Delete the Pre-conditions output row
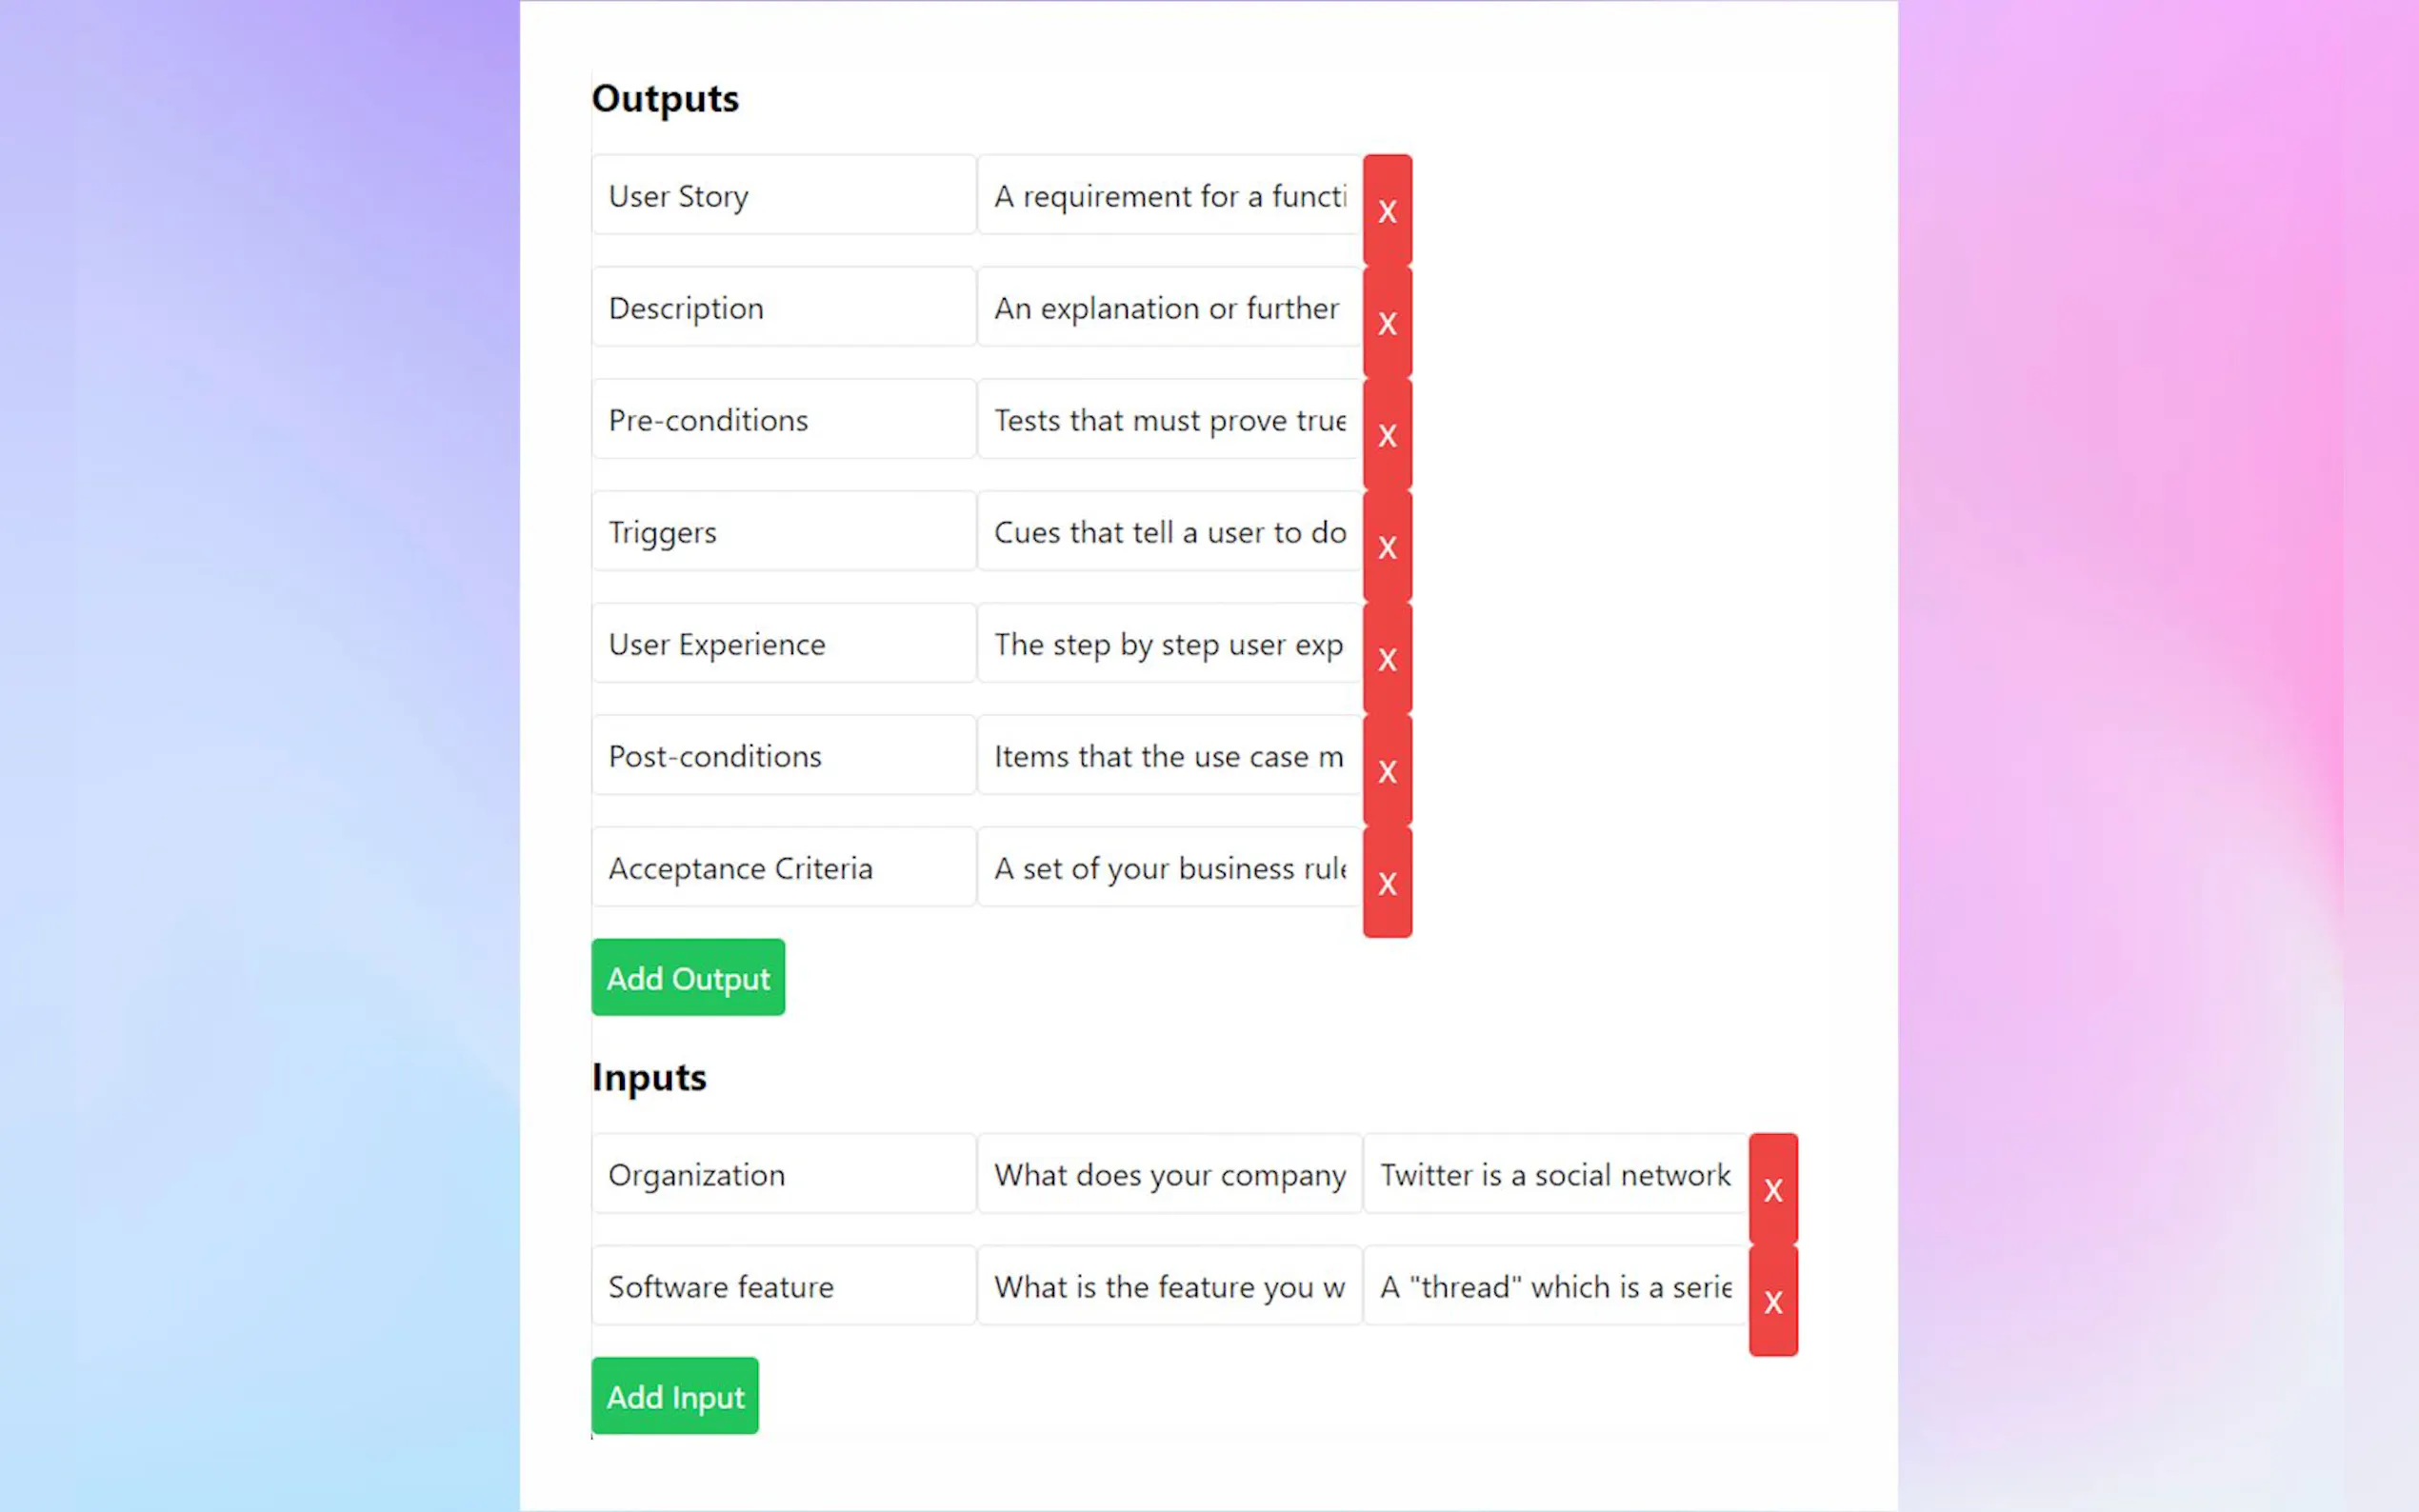The height and width of the screenshot is (1512, 2419). [x=1387, y=434]
